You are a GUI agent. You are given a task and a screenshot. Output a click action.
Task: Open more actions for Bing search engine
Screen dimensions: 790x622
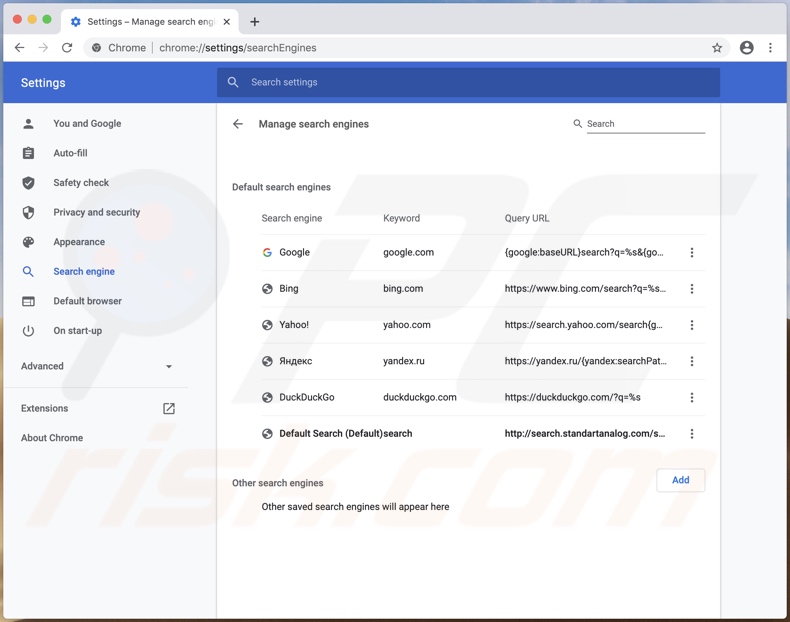[692, 289]
